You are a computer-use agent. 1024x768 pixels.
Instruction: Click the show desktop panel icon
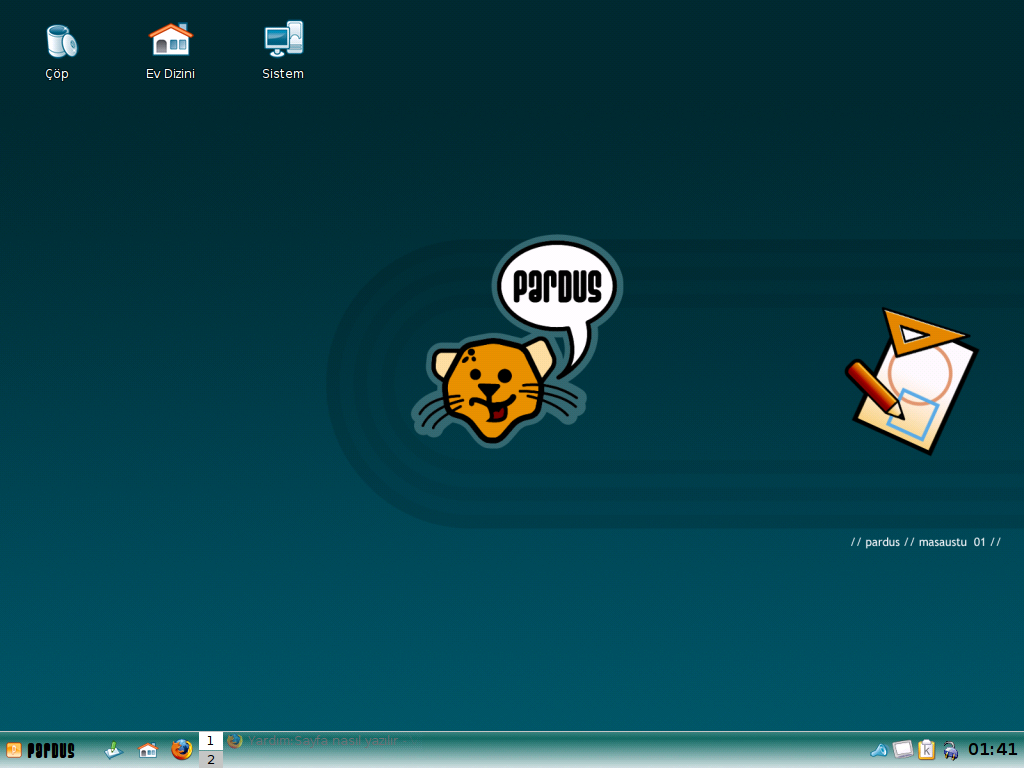114,750
